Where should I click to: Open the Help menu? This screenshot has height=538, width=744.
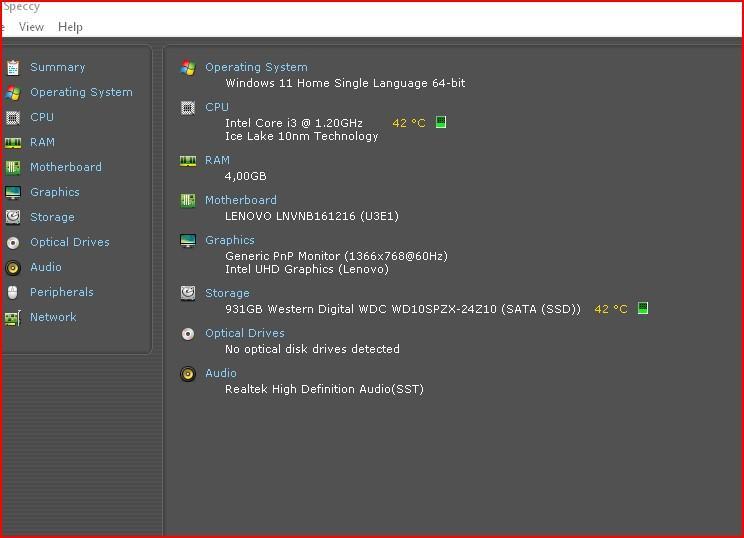pyautogui.click(x=70, y=27)
